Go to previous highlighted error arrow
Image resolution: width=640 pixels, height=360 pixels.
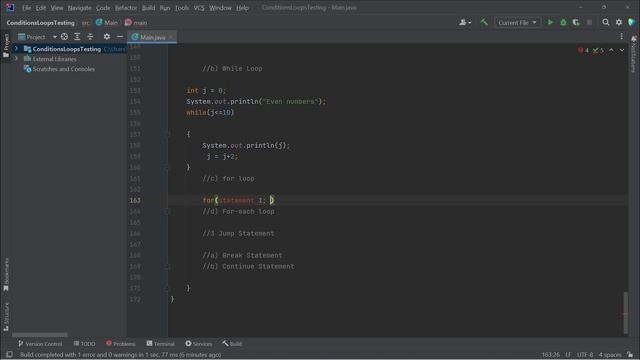click(x=611, y=50)
